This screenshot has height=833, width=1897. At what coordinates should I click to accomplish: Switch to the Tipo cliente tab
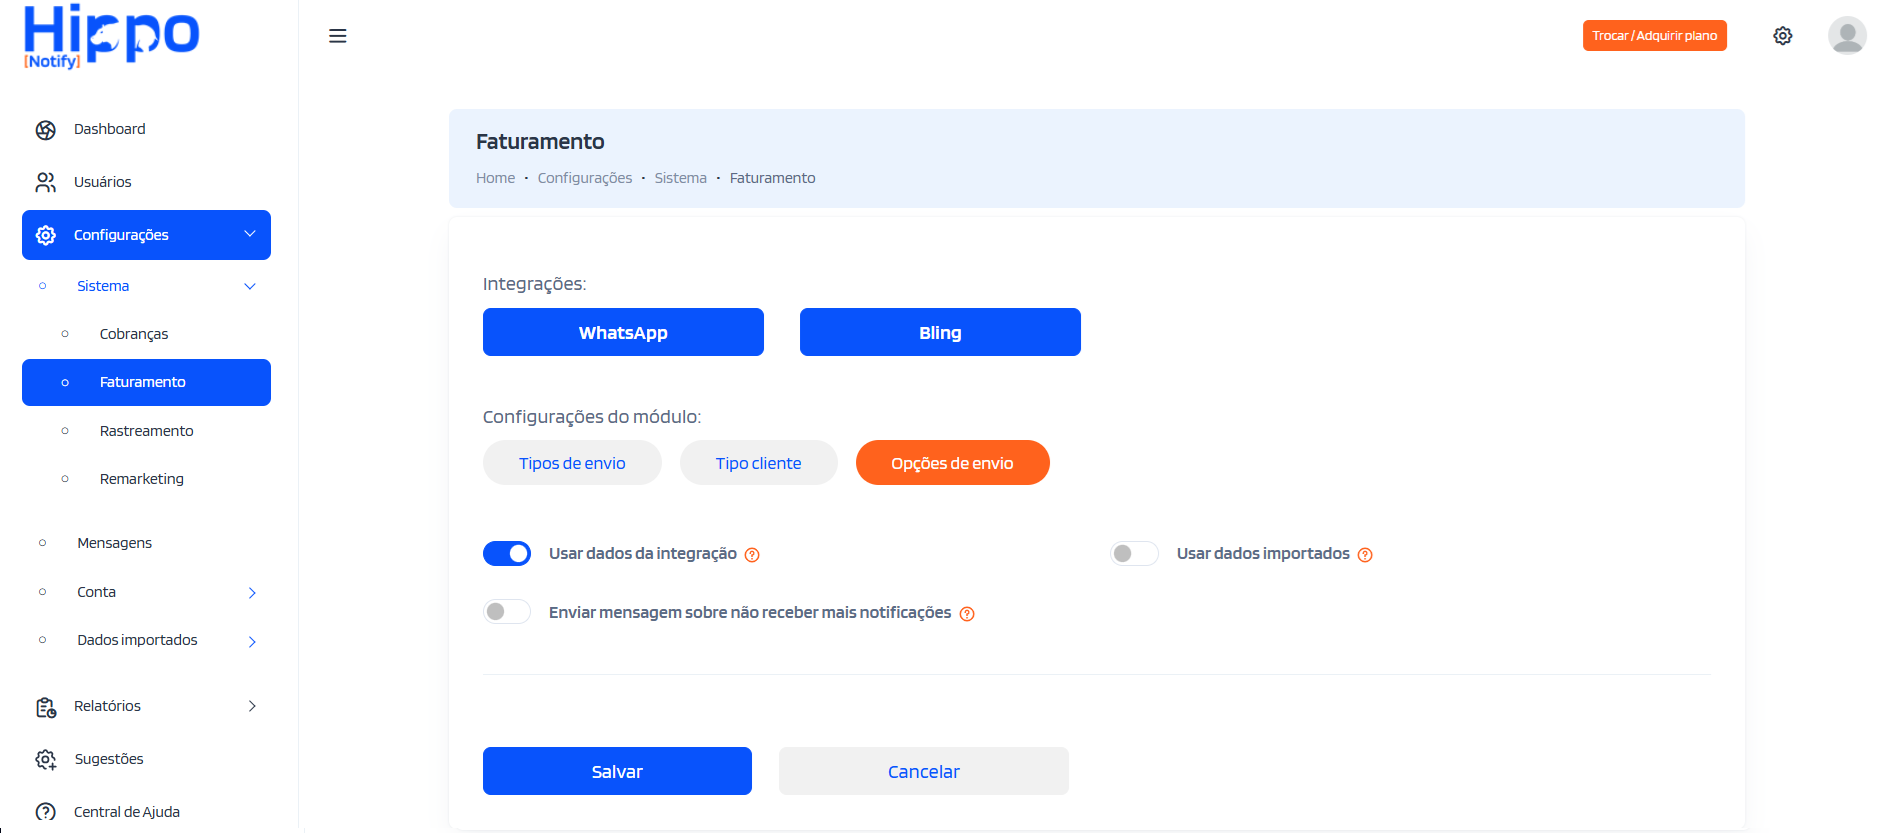[759, 463]
